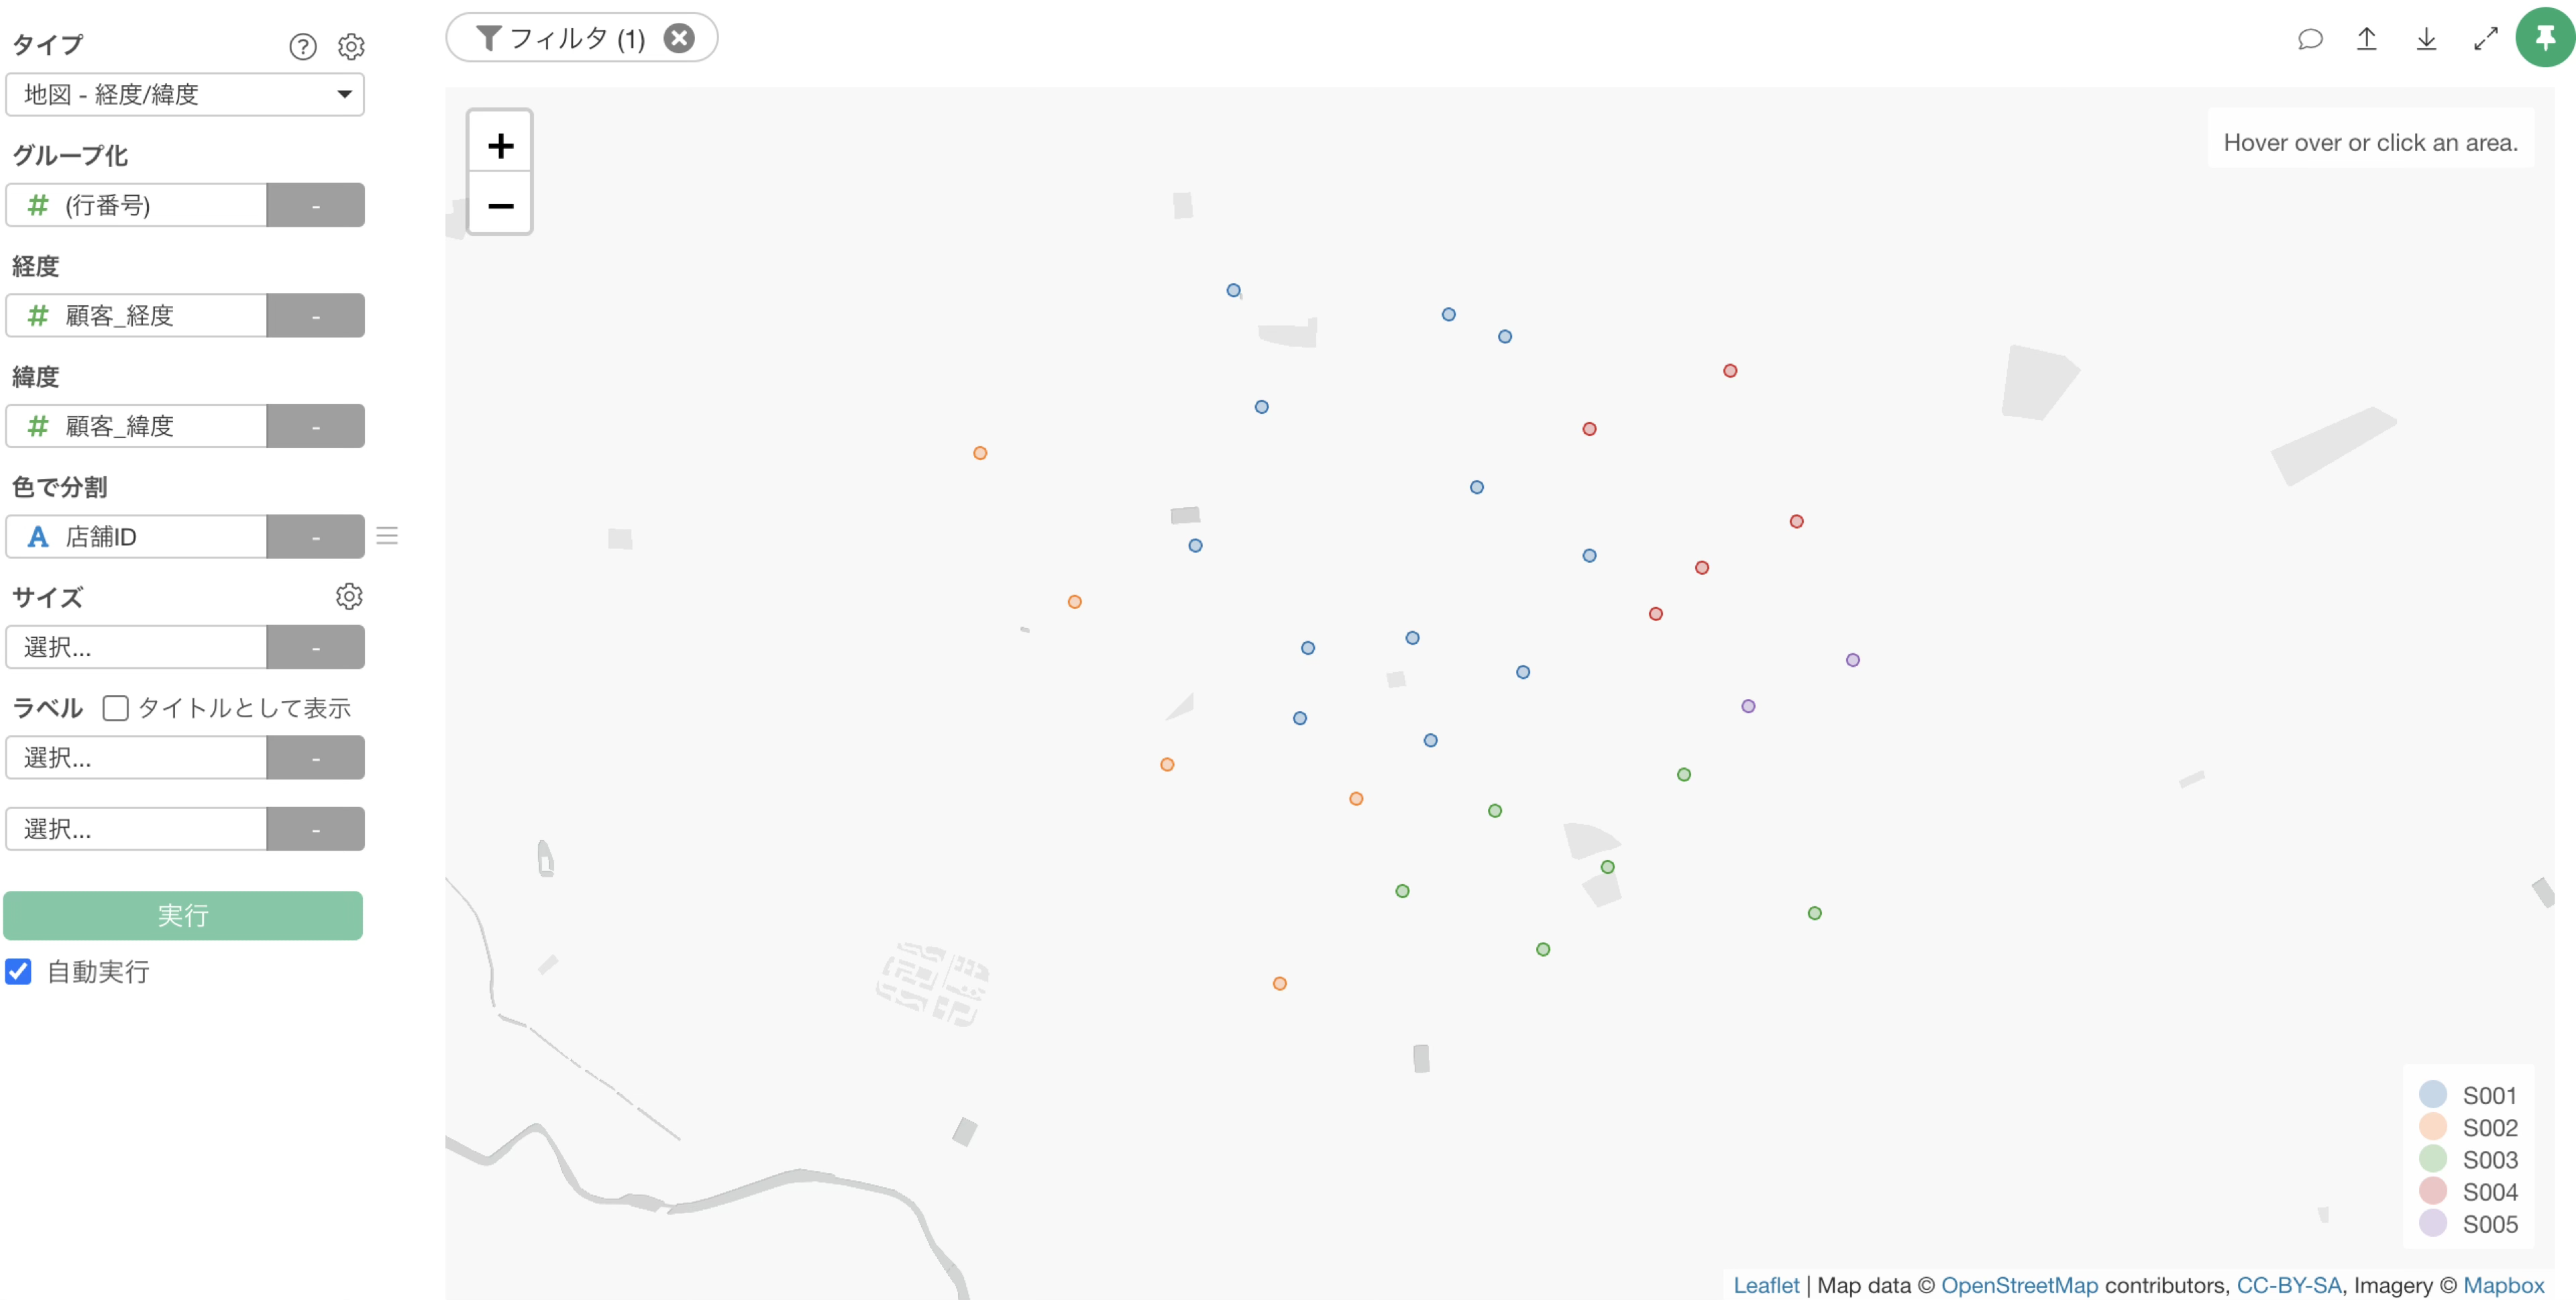The image size is (2576, 1300).
Task: Click the green pin button
Action: (2544, 38)
